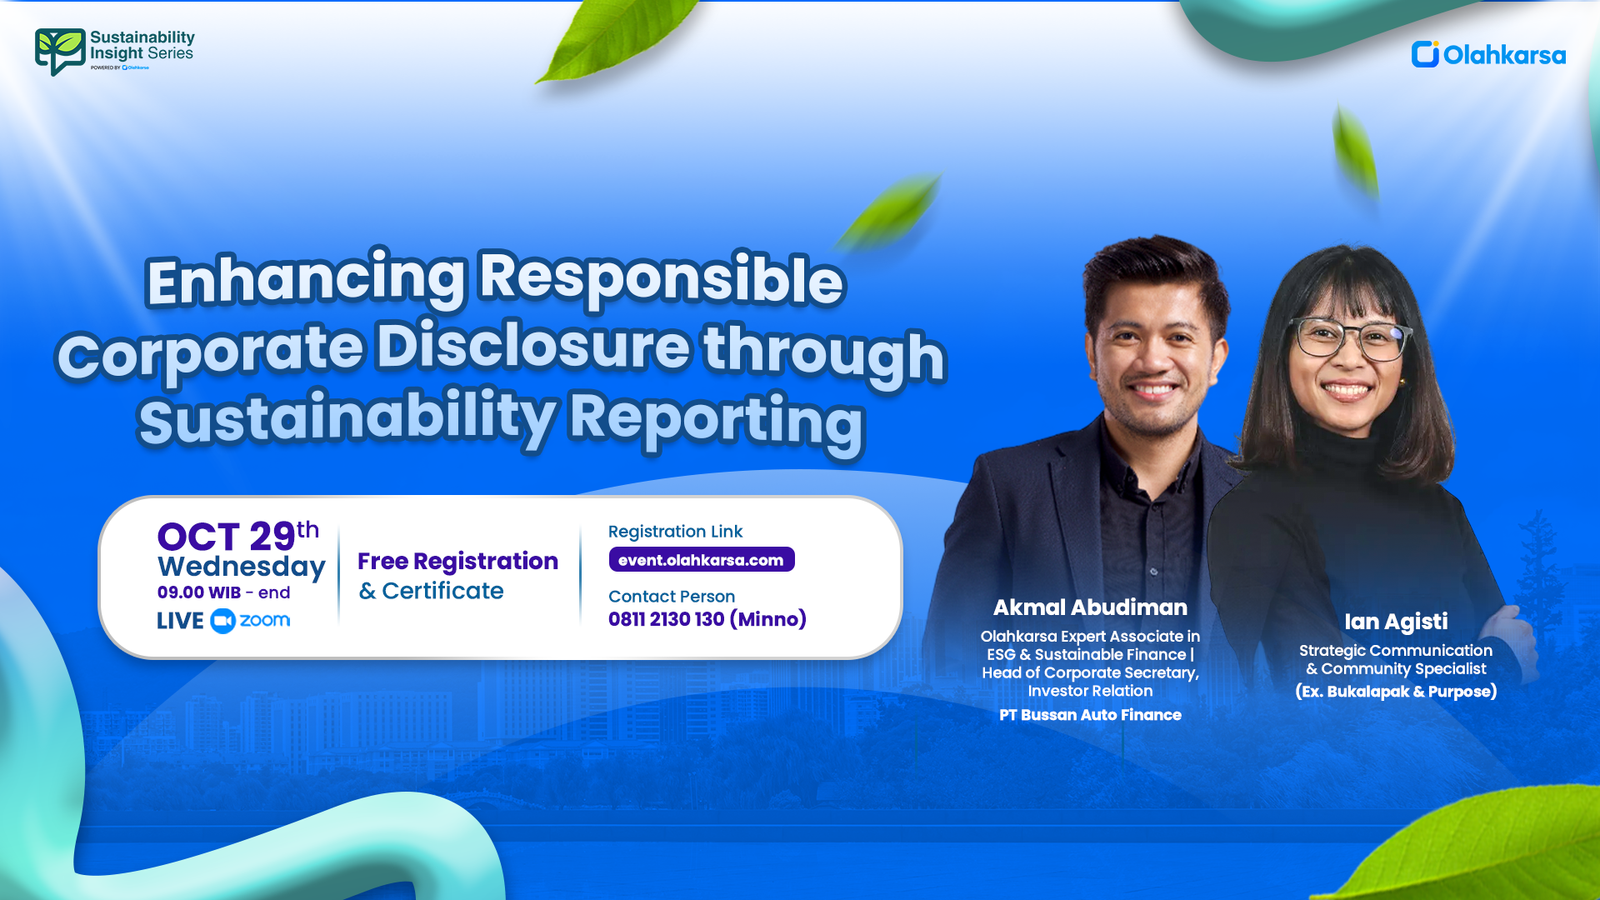Open the 09.00 WIB time details
This screenshot has width=1600, height=900.
tap(222, 591)
